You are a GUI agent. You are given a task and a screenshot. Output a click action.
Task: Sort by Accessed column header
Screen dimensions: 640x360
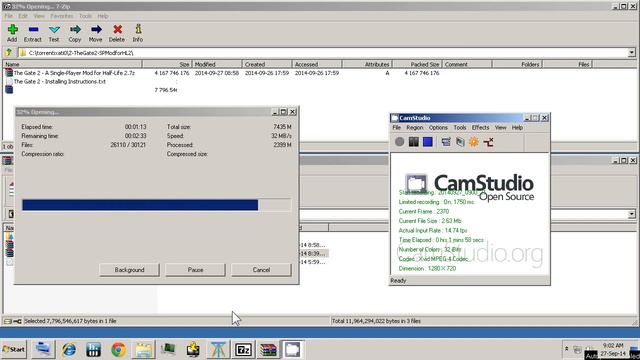click(x=317, y=64)
